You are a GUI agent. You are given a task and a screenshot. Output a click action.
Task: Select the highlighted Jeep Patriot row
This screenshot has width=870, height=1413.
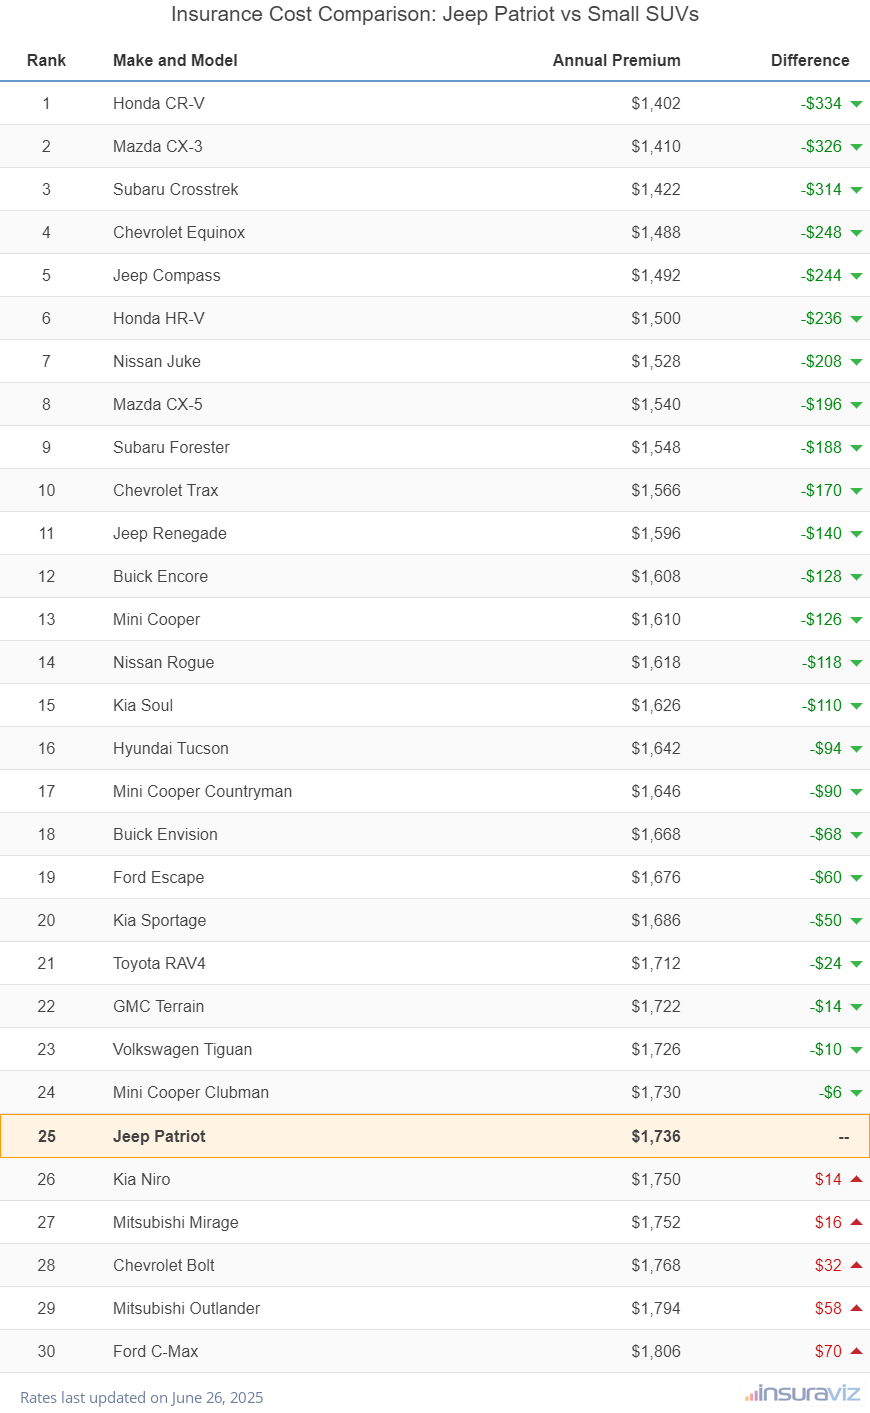pos(435,1136)
